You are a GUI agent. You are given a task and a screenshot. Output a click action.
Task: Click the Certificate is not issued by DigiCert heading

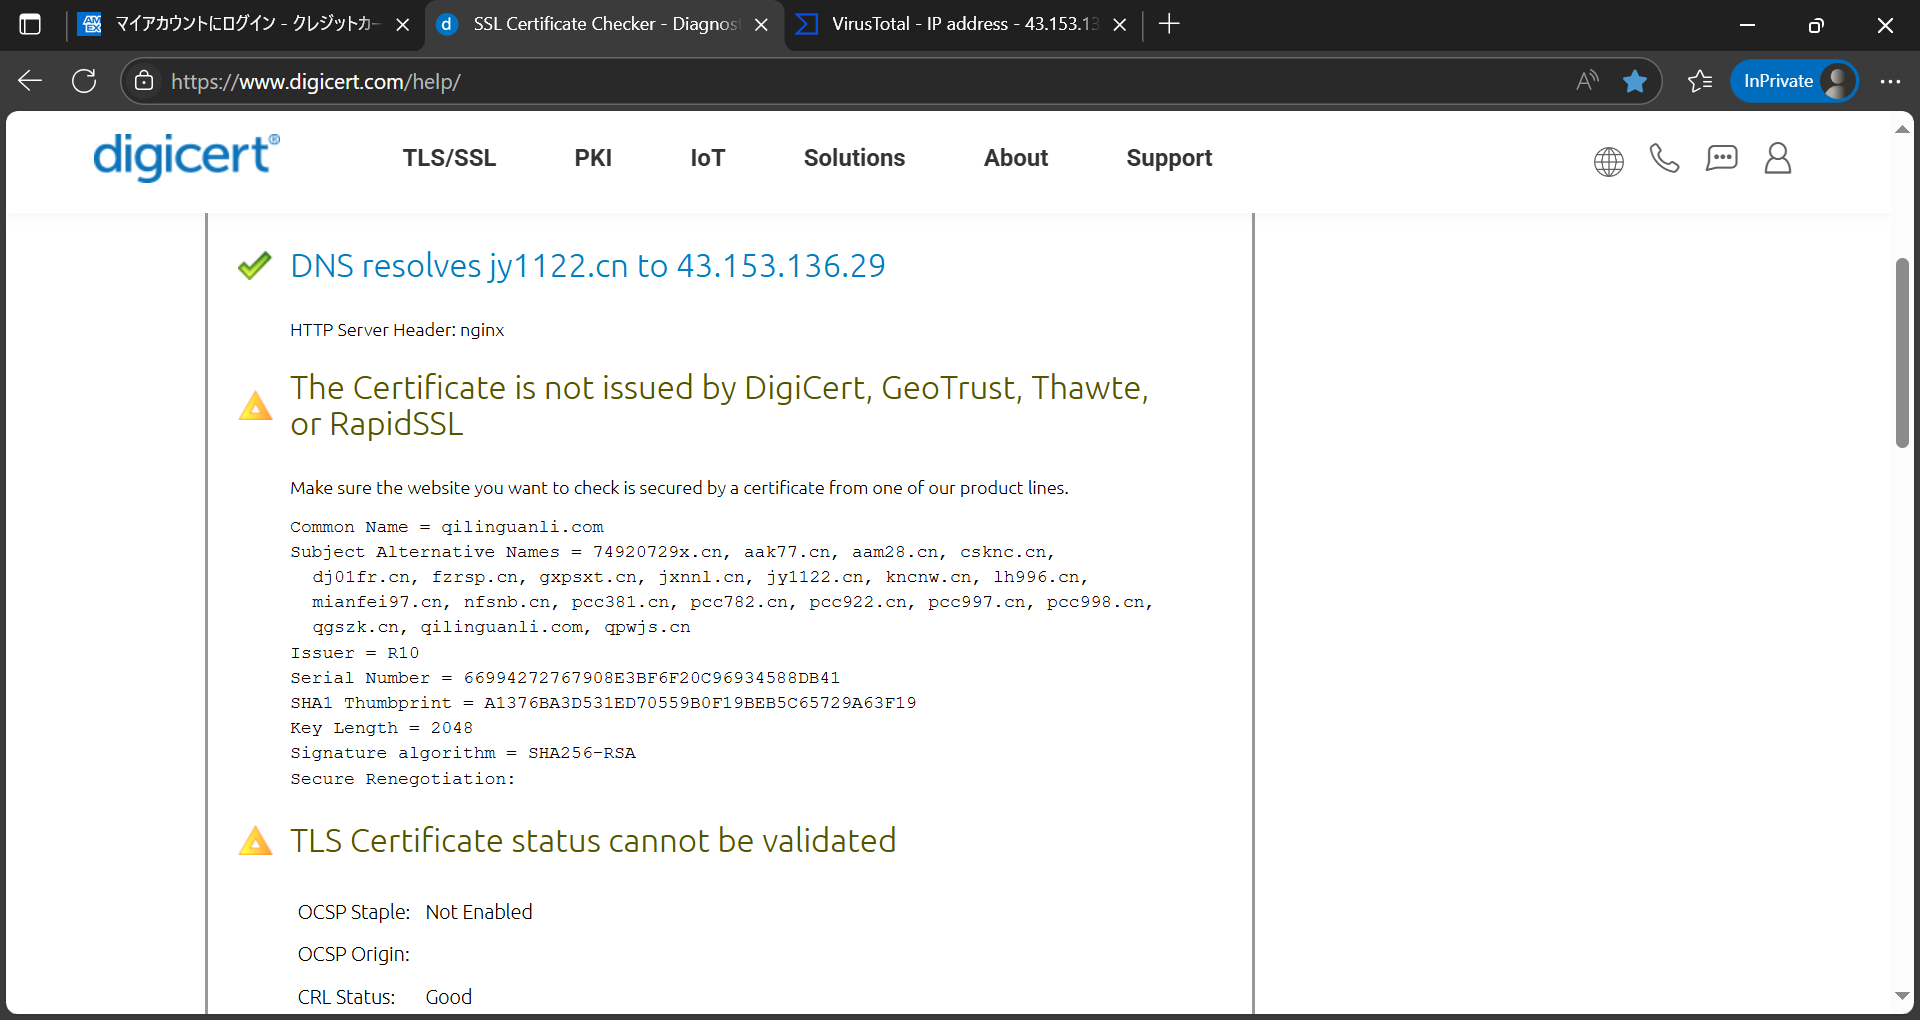point(719,406)
